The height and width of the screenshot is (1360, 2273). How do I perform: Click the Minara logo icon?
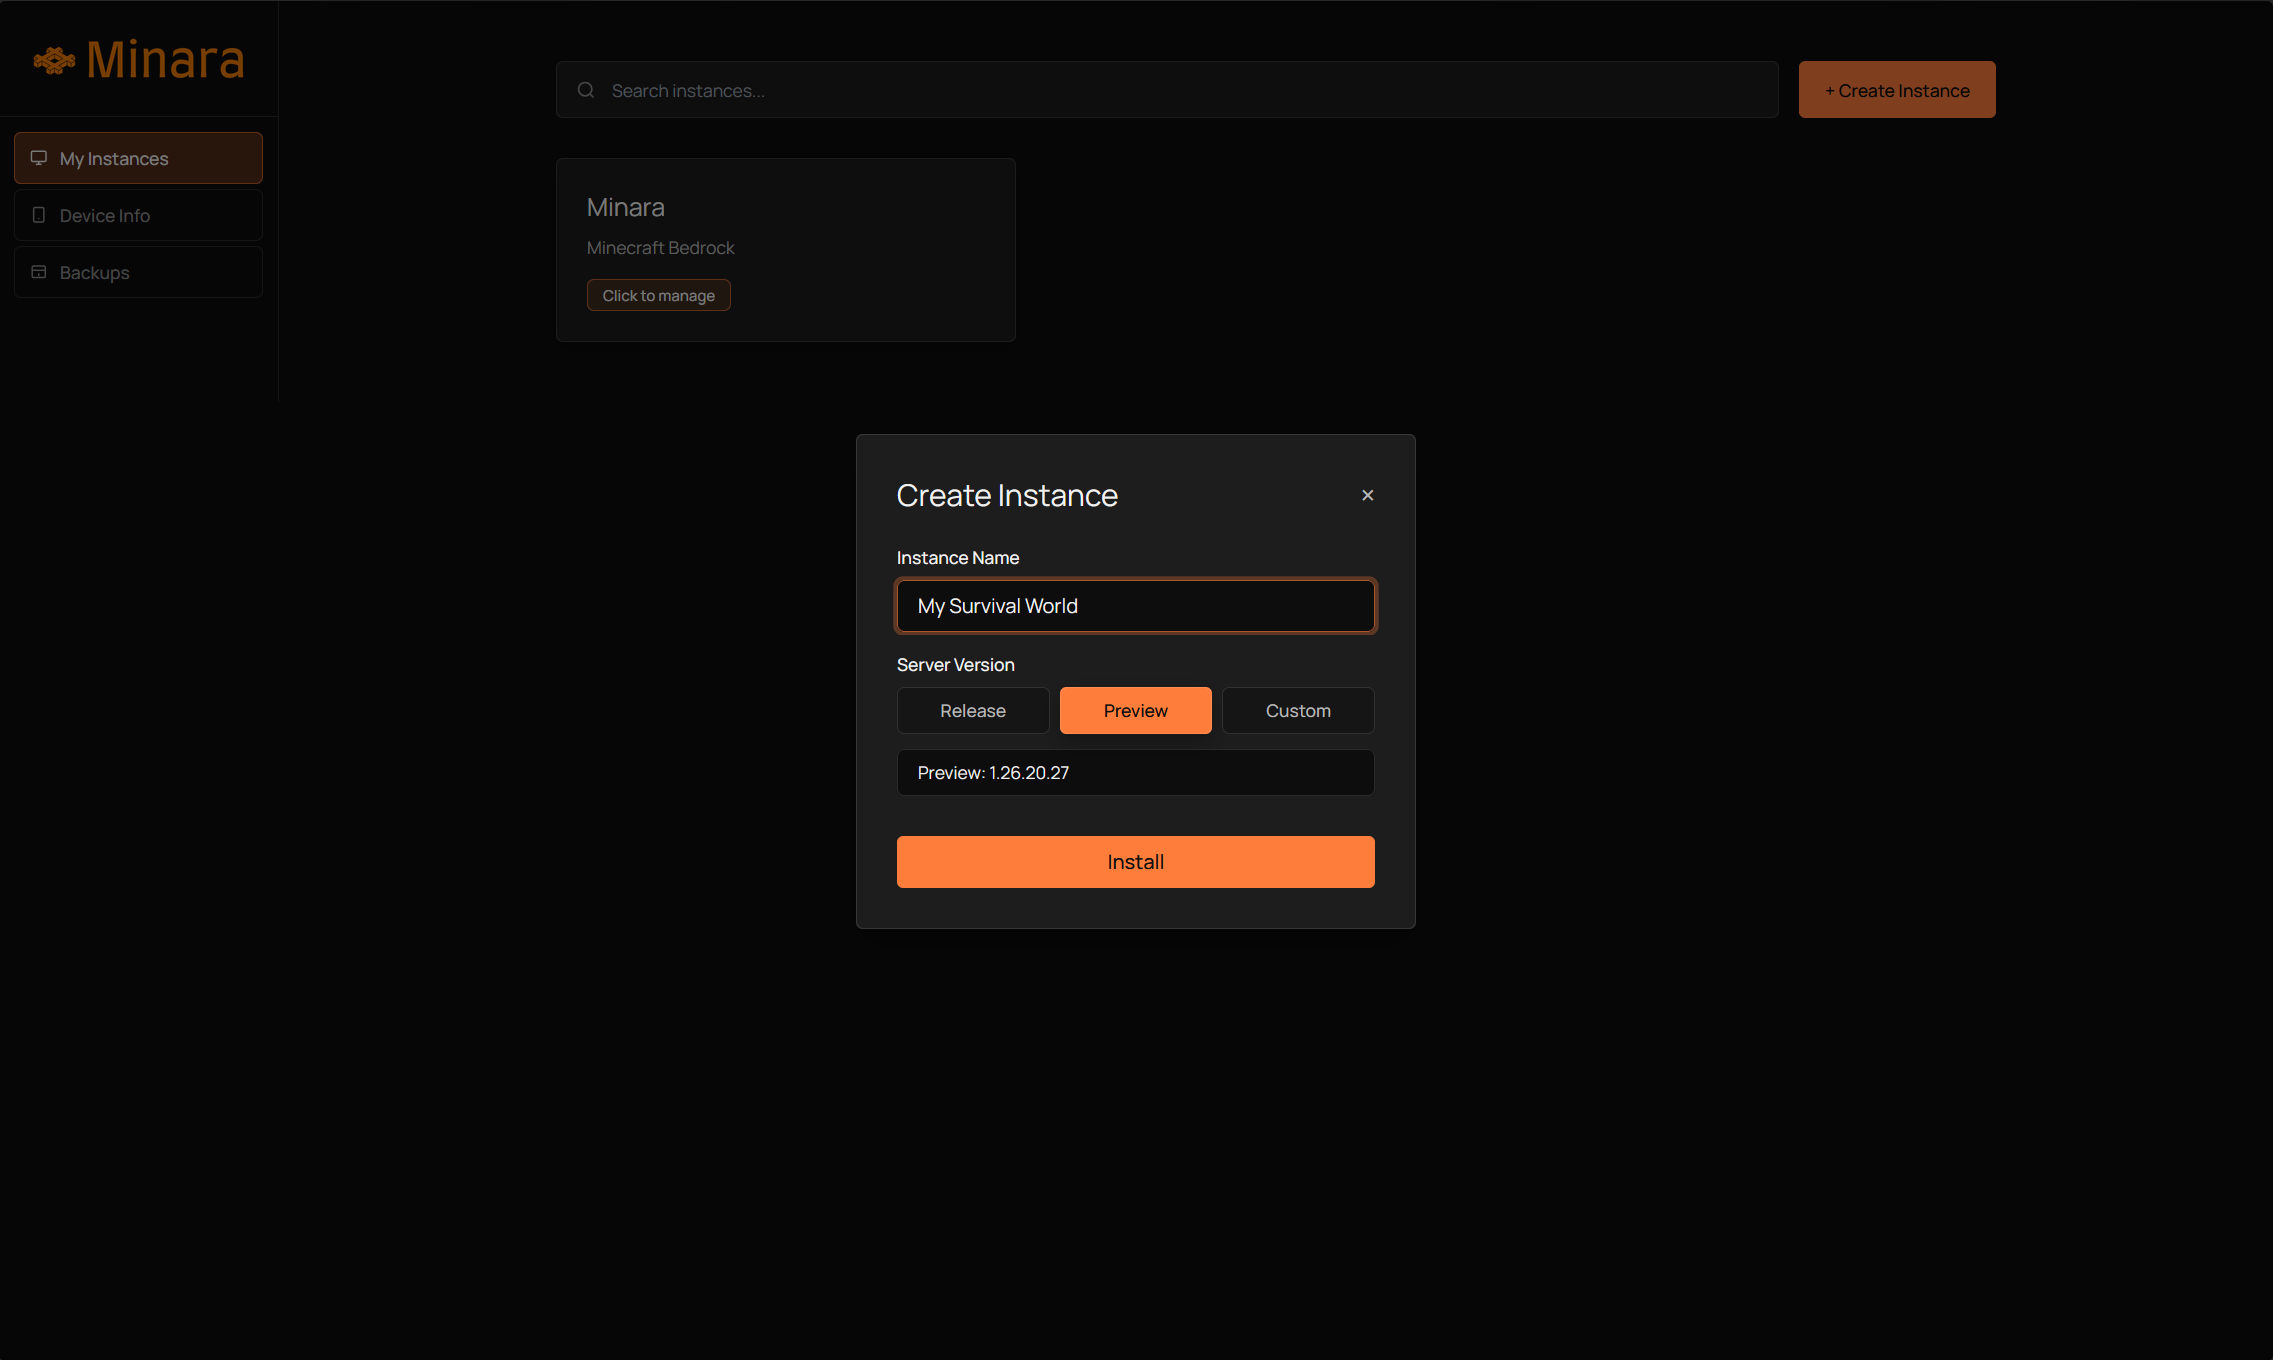(54, 61)
